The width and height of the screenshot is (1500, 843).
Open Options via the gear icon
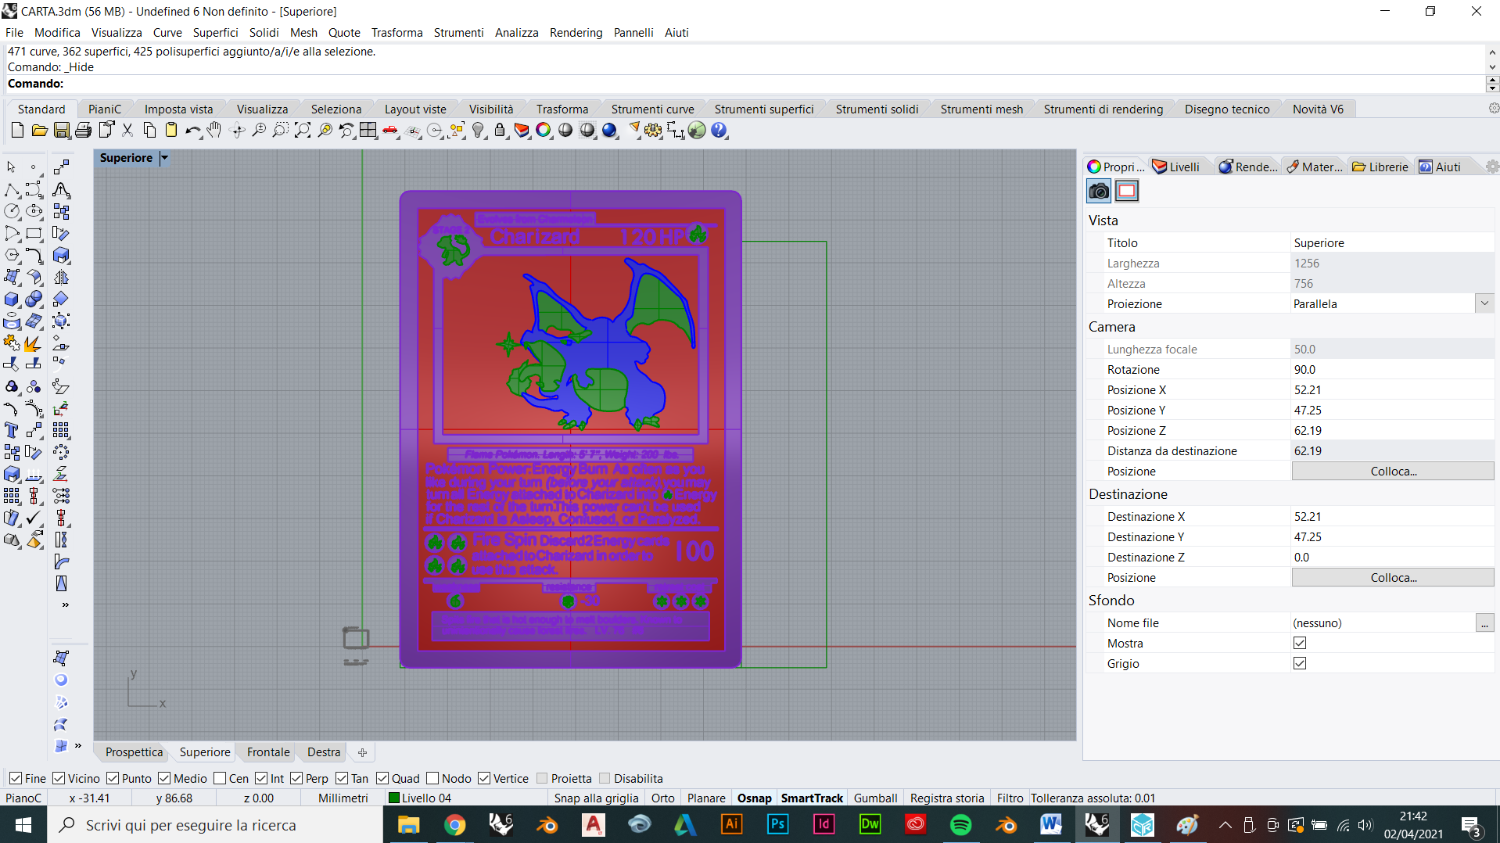pyautogui.click(x=653, y=130)
